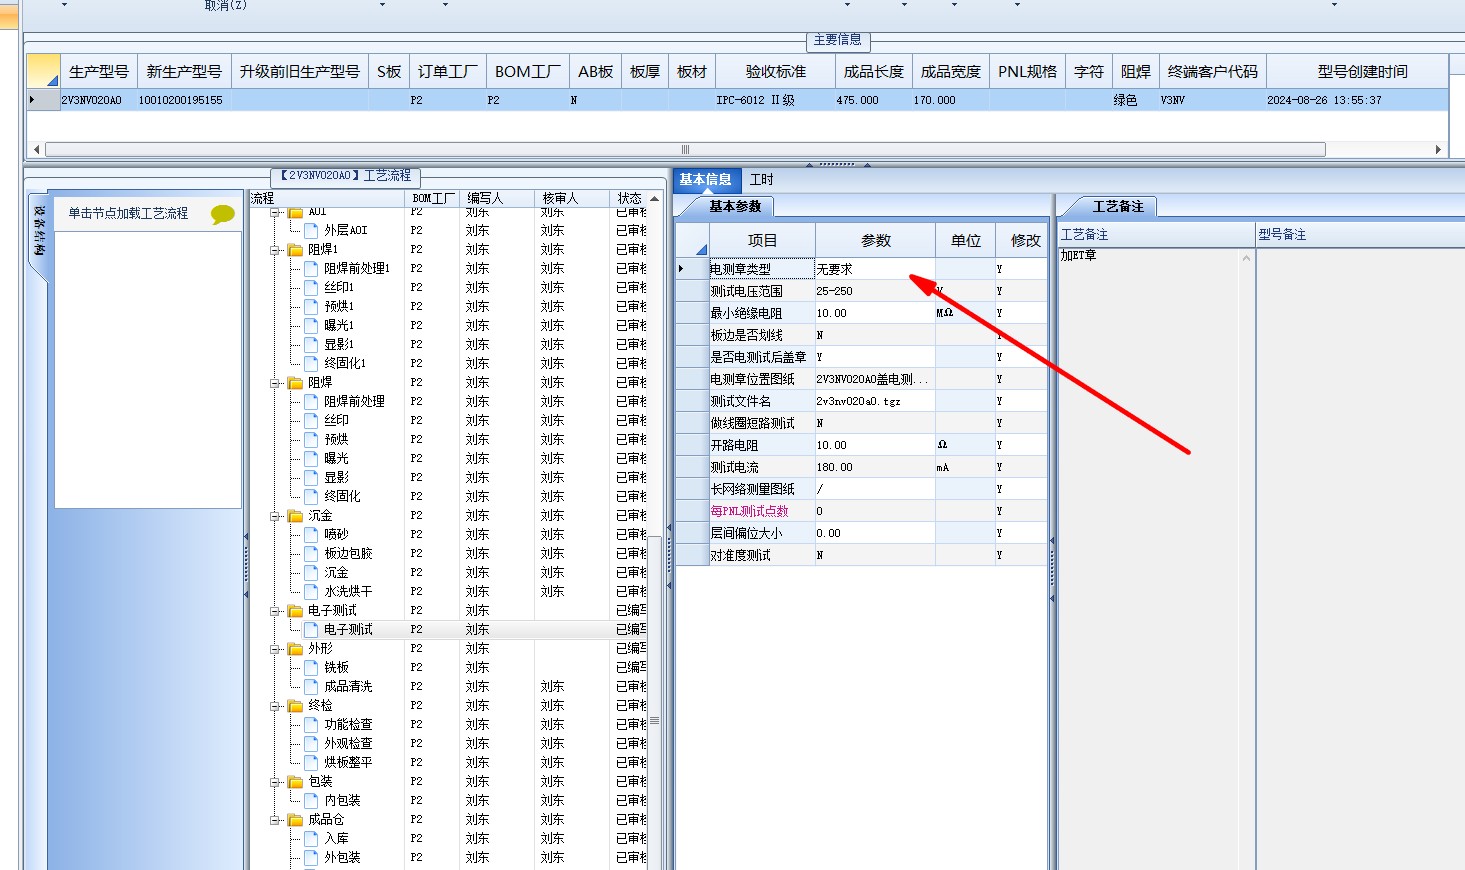The height and width of the screenshot is (870, 1465).
Task: Collapse the 包装 folder node
Action: point(275,782)
